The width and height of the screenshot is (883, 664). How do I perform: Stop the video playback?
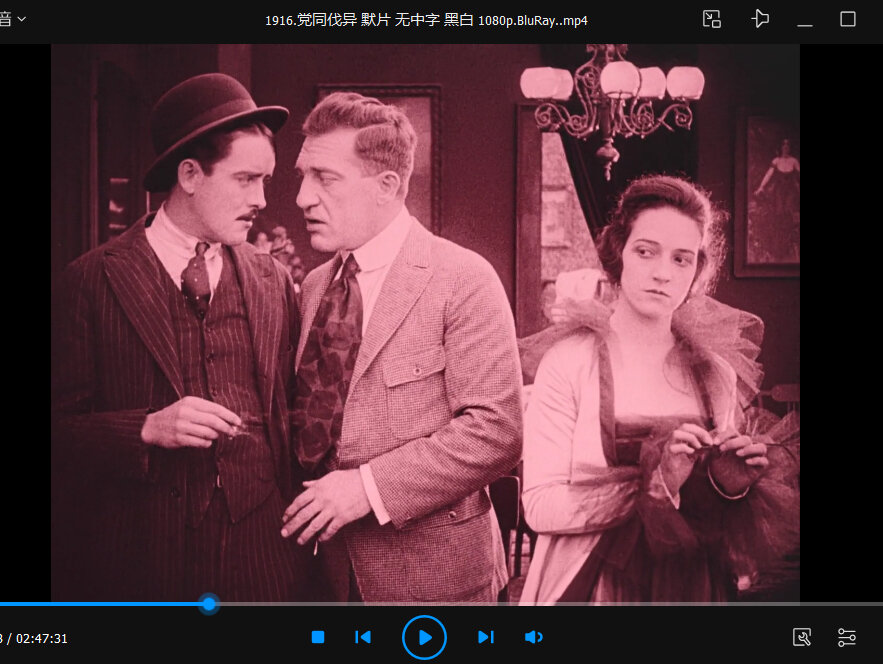click(318, 637)
